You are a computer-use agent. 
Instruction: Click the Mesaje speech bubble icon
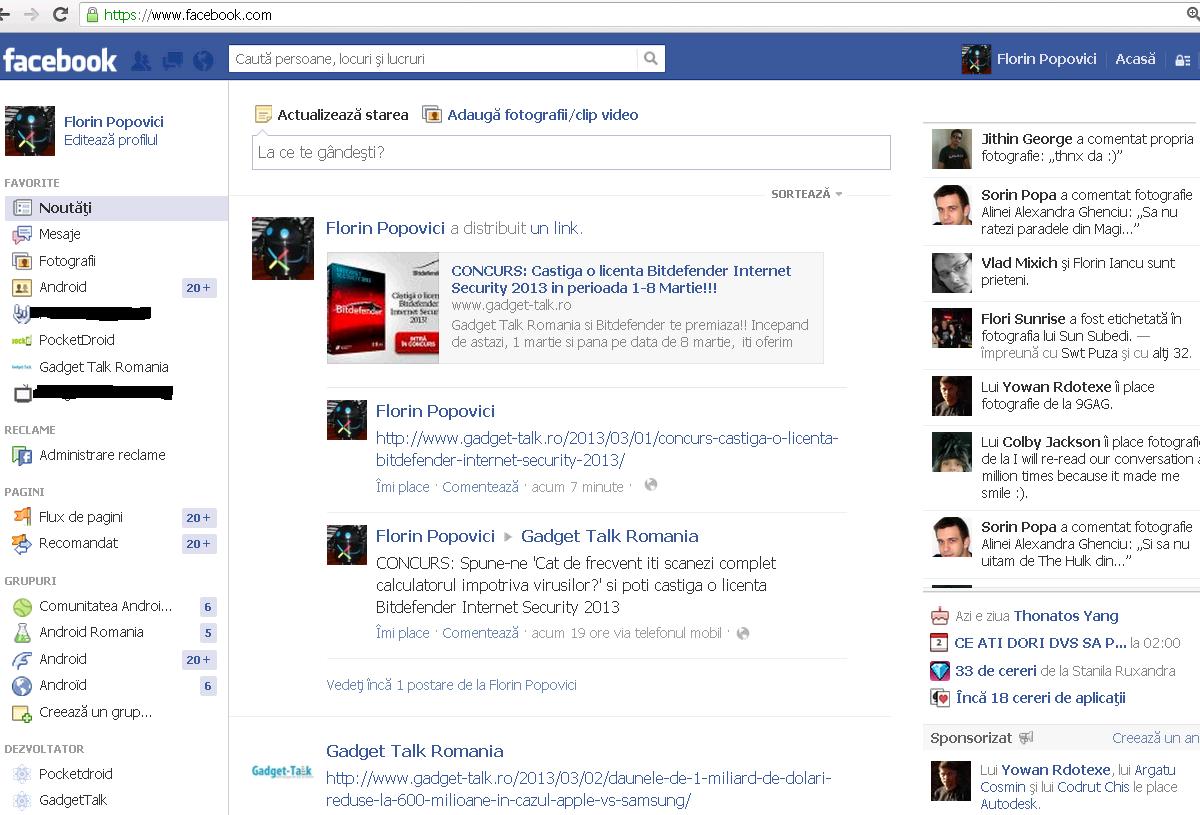(x=22, y=234)
